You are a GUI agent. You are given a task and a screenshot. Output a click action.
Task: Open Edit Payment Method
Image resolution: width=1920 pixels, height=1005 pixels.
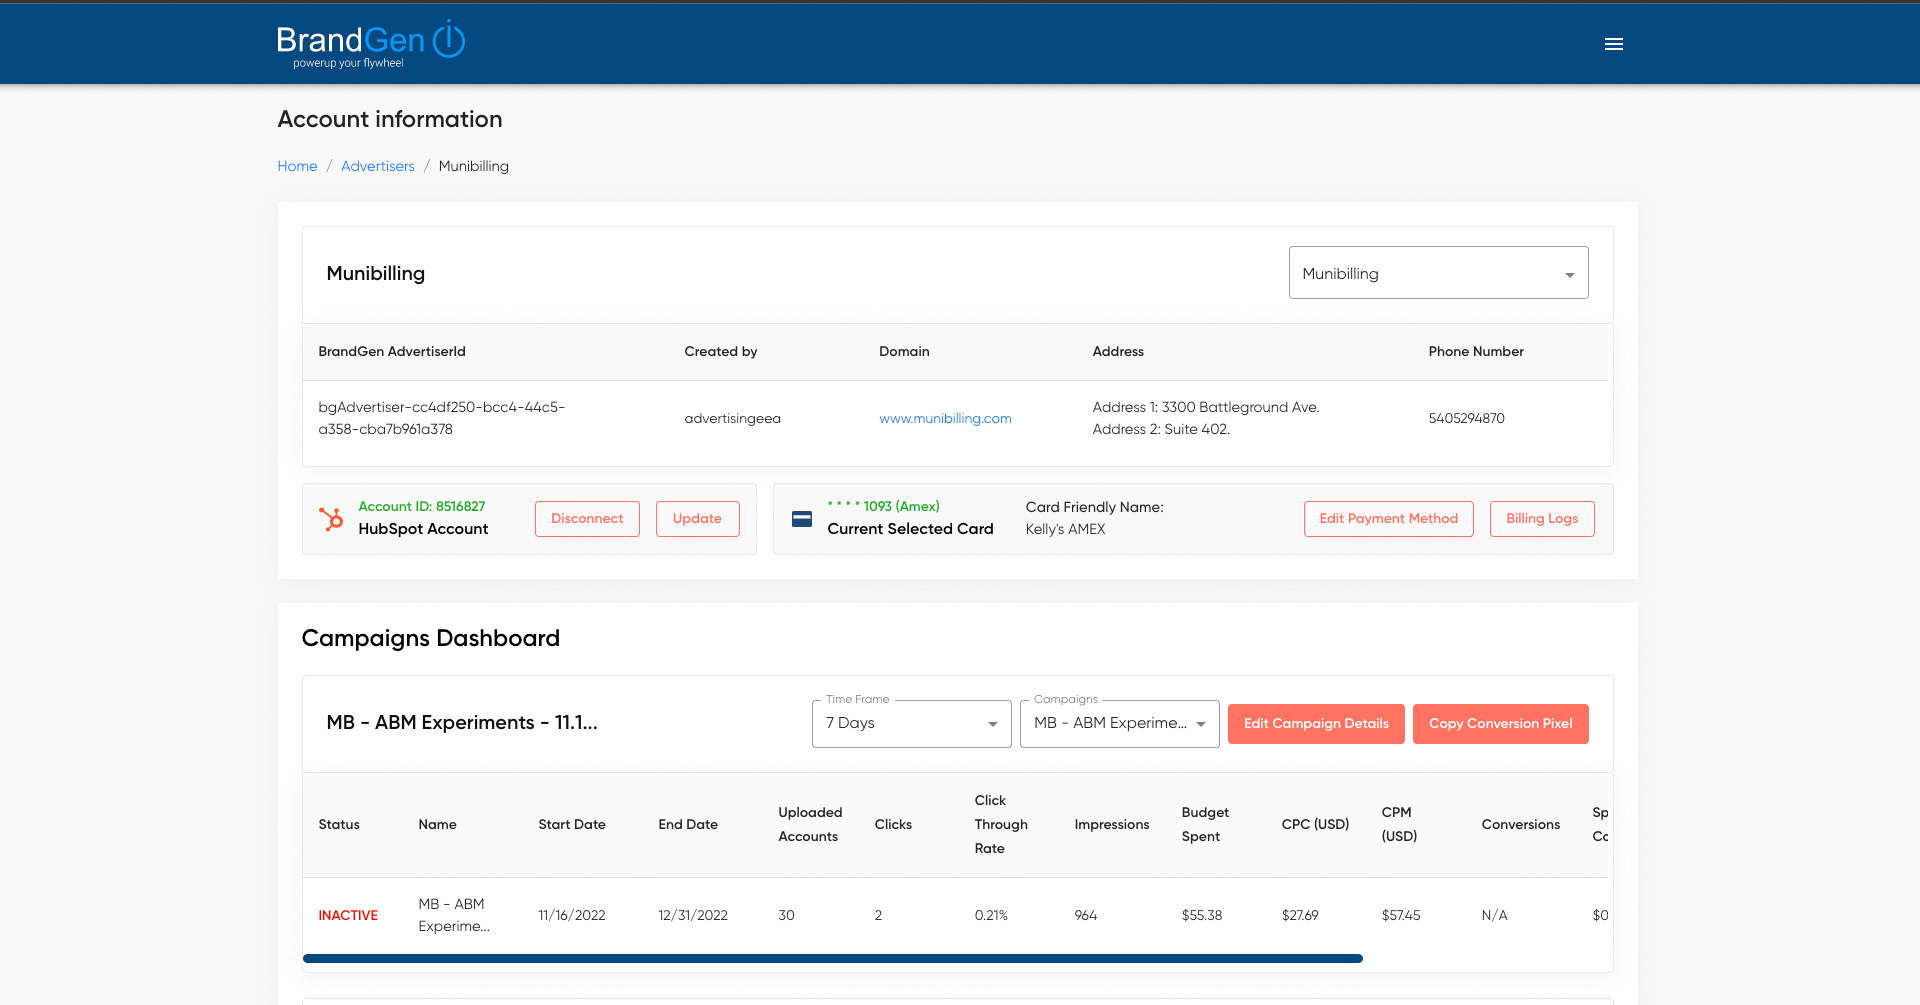pos(1388,519)
